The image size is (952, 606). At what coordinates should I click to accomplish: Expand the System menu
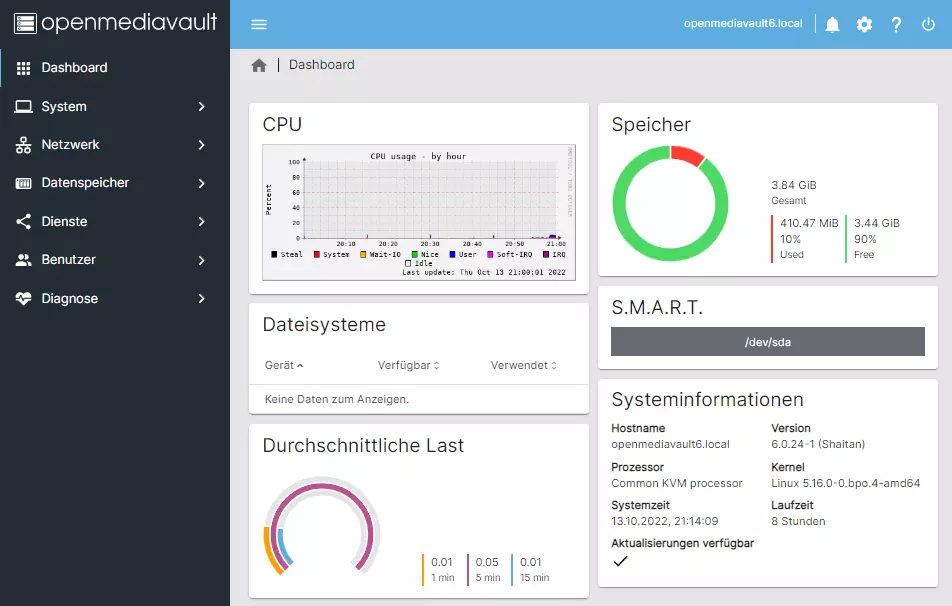(x=70, y=106)
